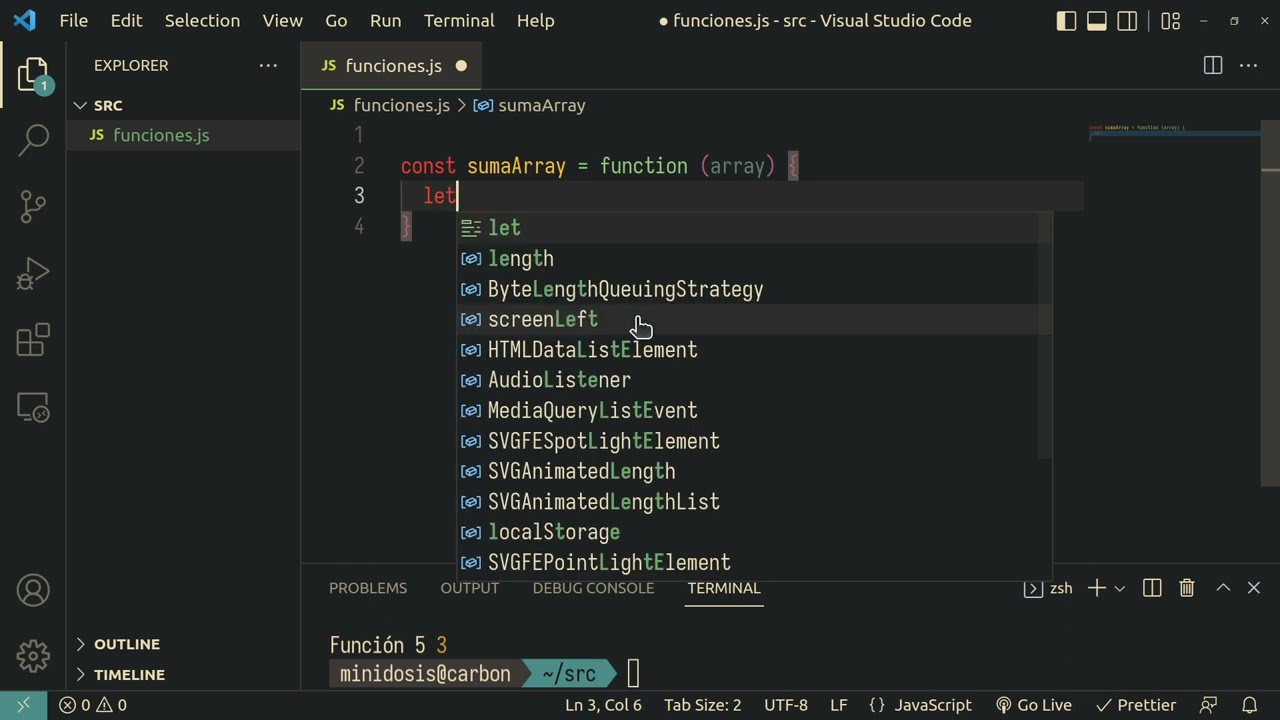Toggle the bottom panel layout button
The image size is (1280, 720).
[x=1096, y=21]
